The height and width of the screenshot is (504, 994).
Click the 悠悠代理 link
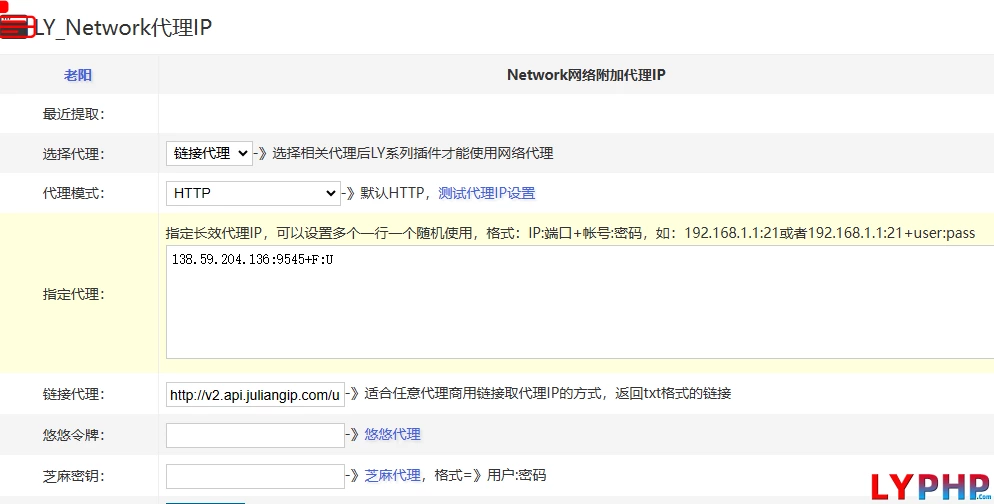coord(392,435)
